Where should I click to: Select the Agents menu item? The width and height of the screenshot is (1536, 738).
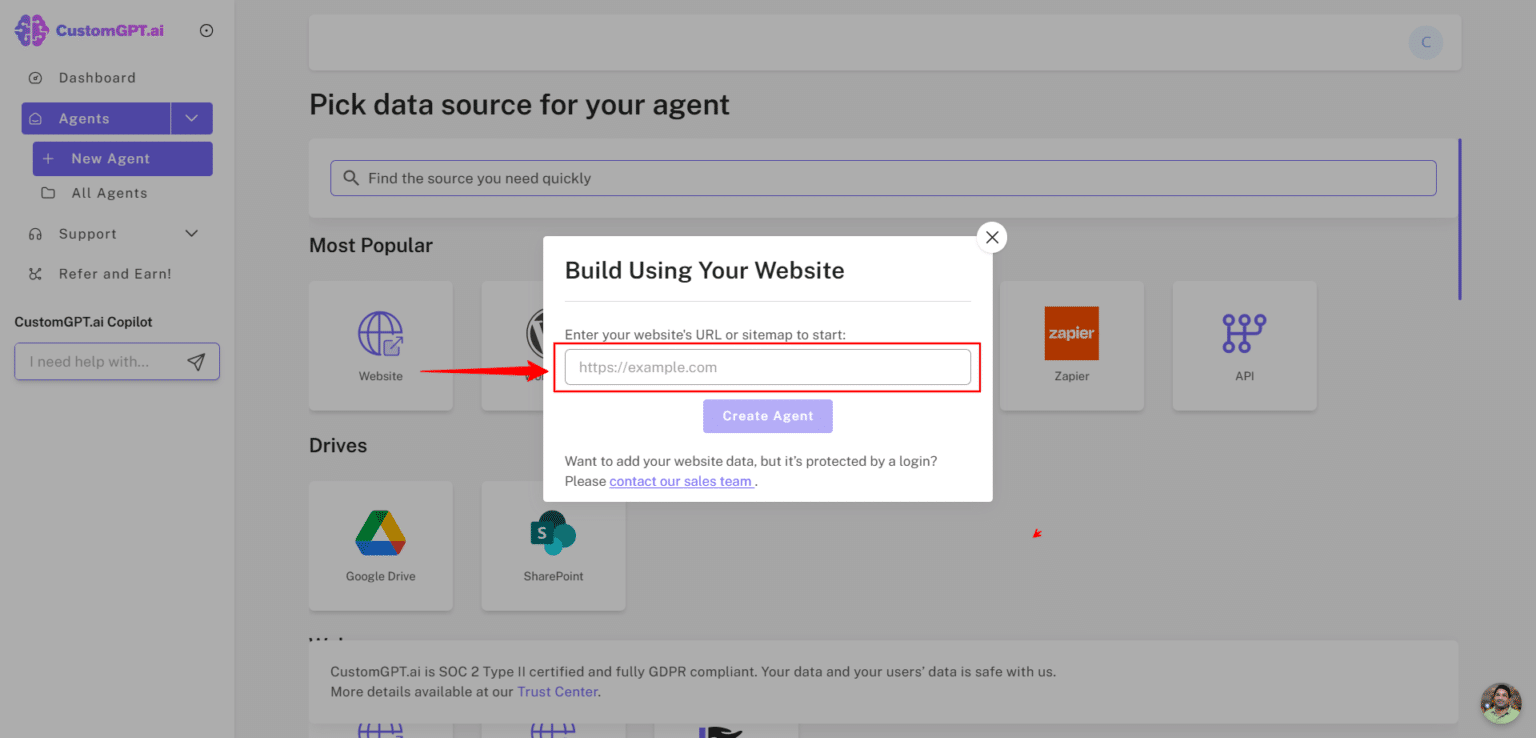pos(95,118)
